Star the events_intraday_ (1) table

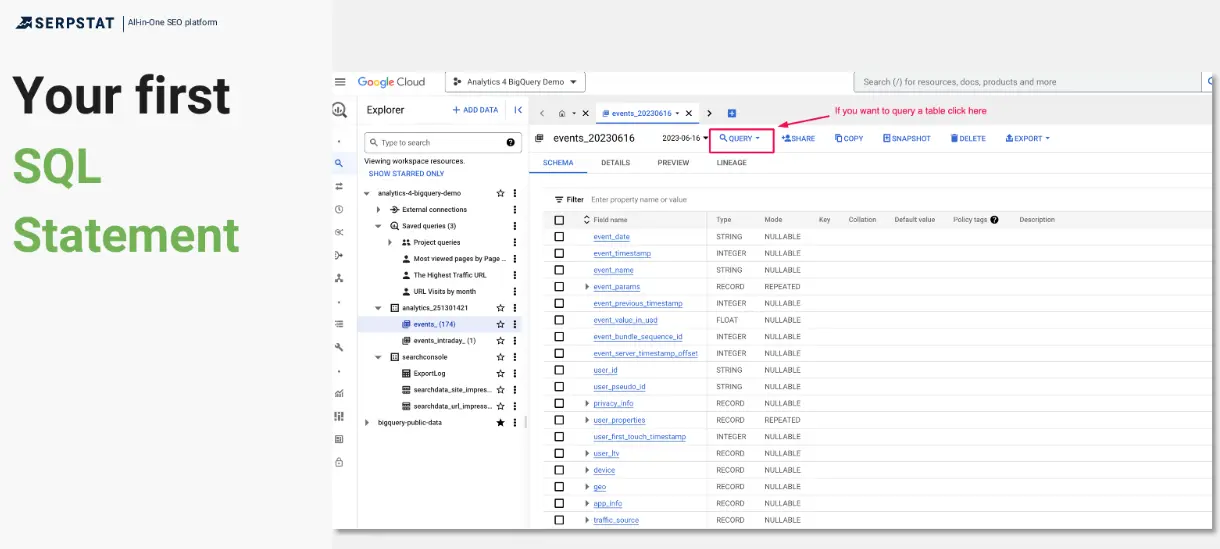pyautogui.click(x=501, y=341)
